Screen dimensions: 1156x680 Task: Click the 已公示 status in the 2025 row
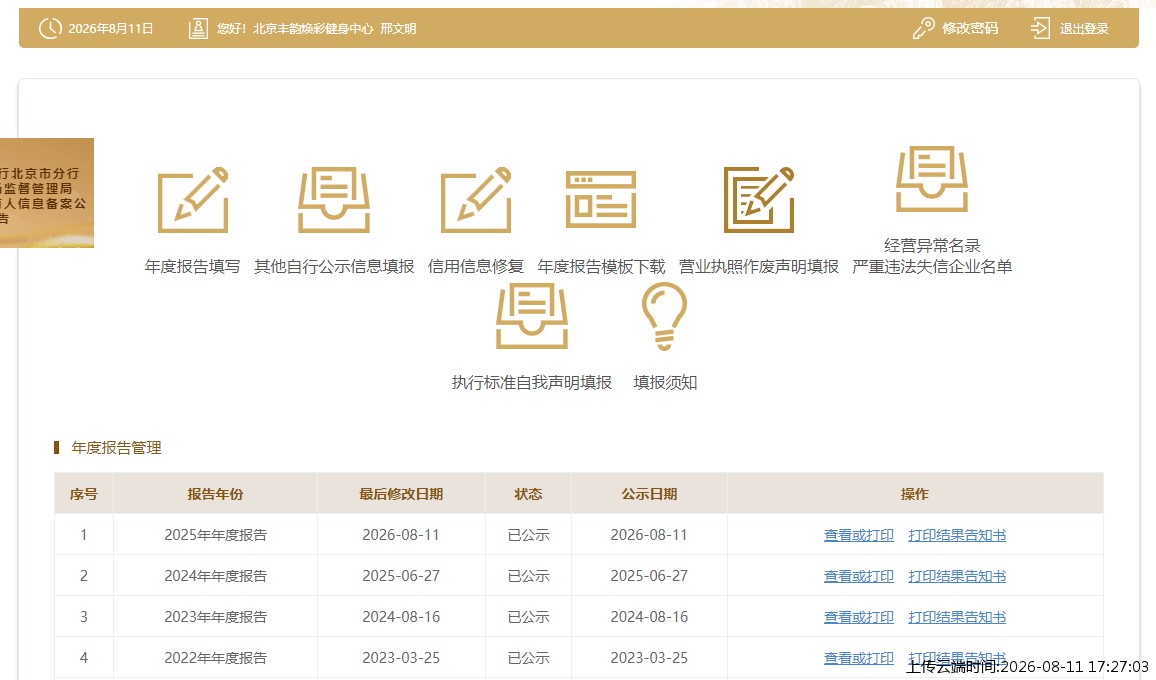(x=529, y=535)
